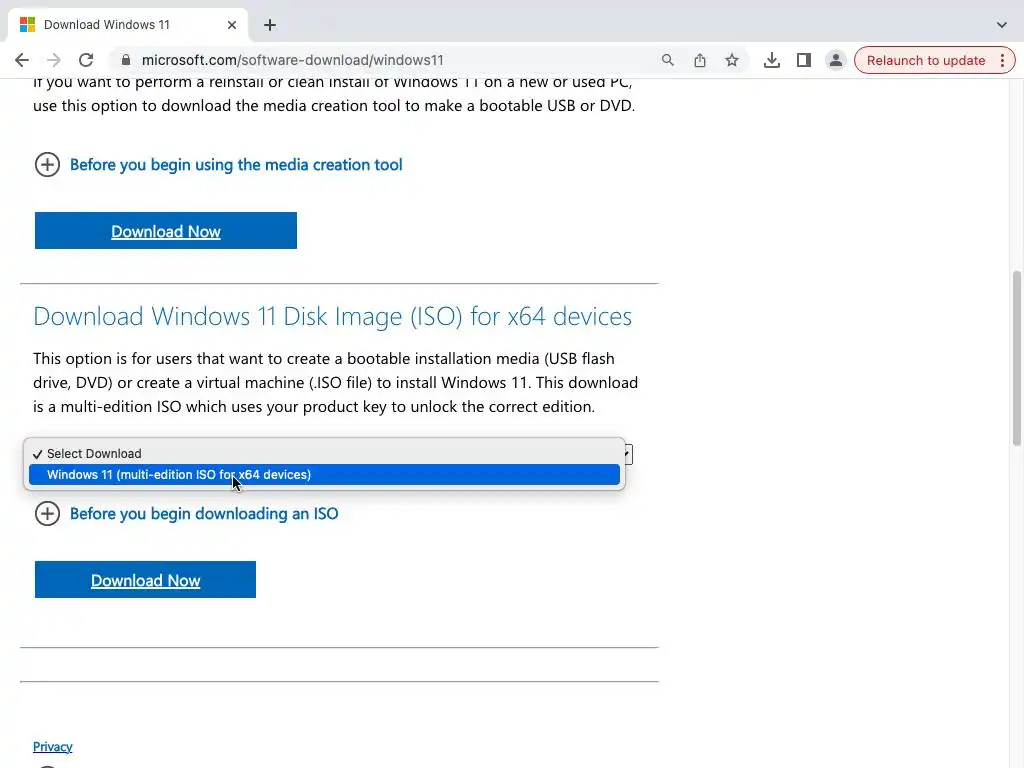Image resolution: width=1024 pixels, height=768 pixels.
Task: Close the Download Windows 11 tab
Action: 232,25
